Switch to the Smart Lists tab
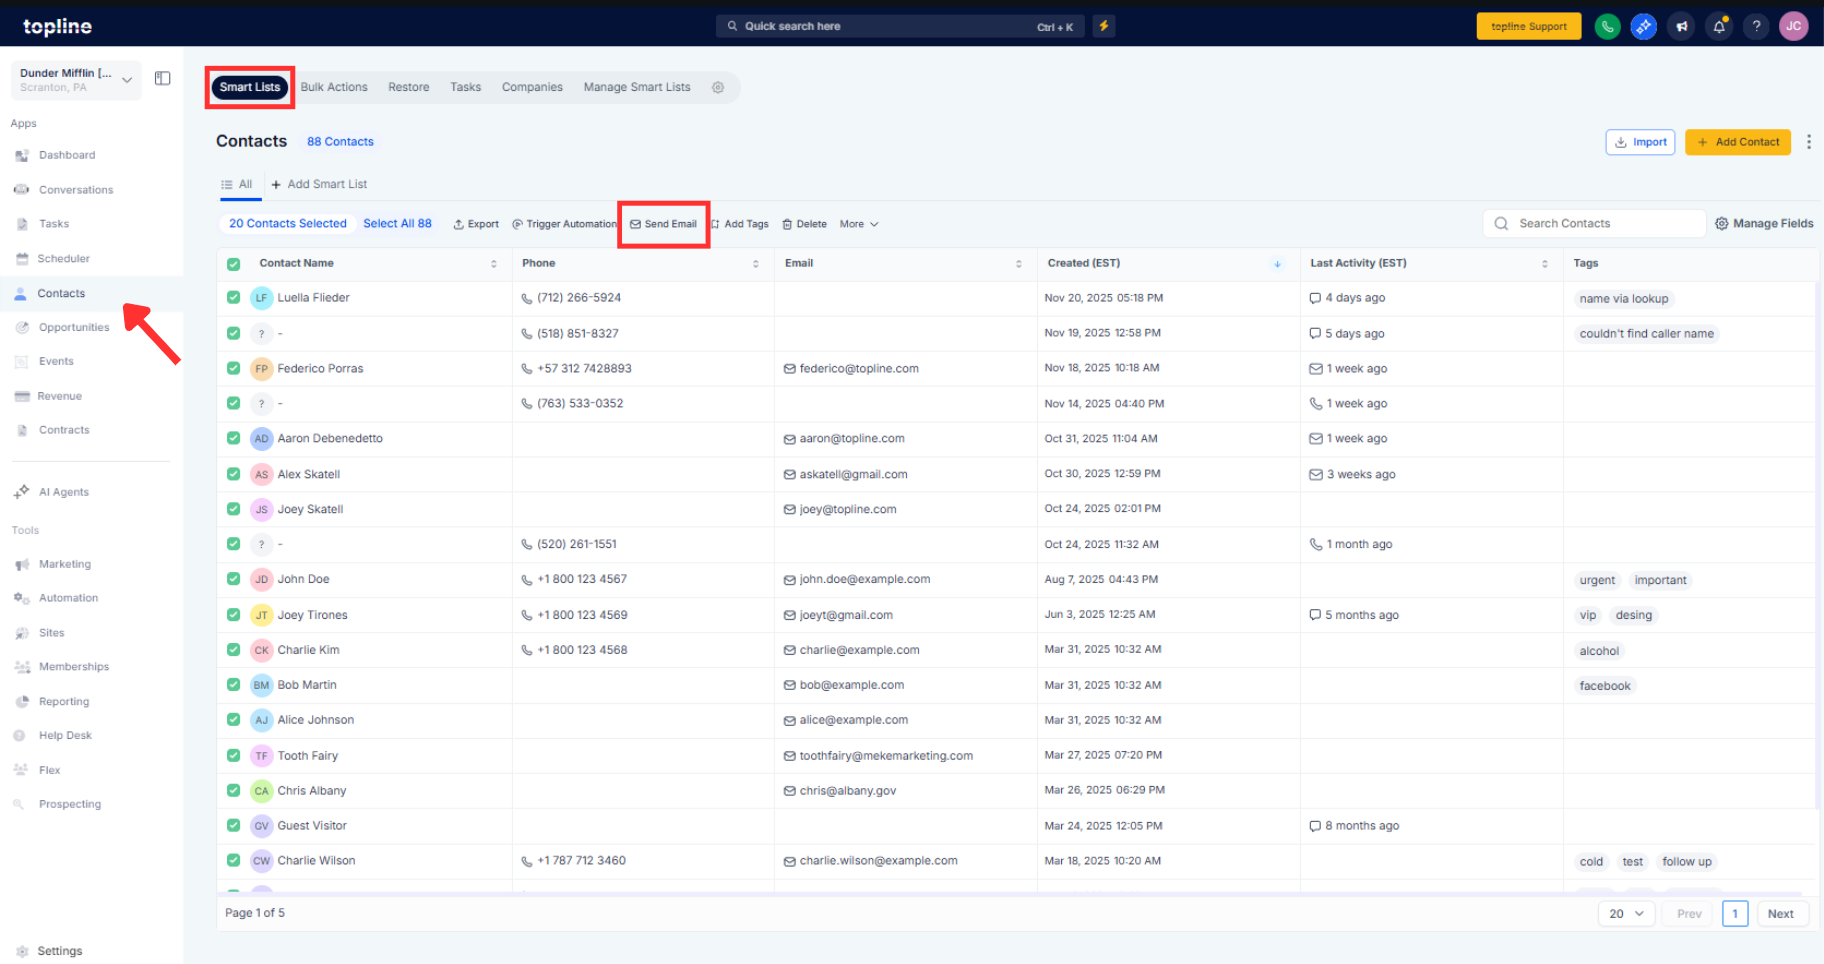 (x=250, y=87)
